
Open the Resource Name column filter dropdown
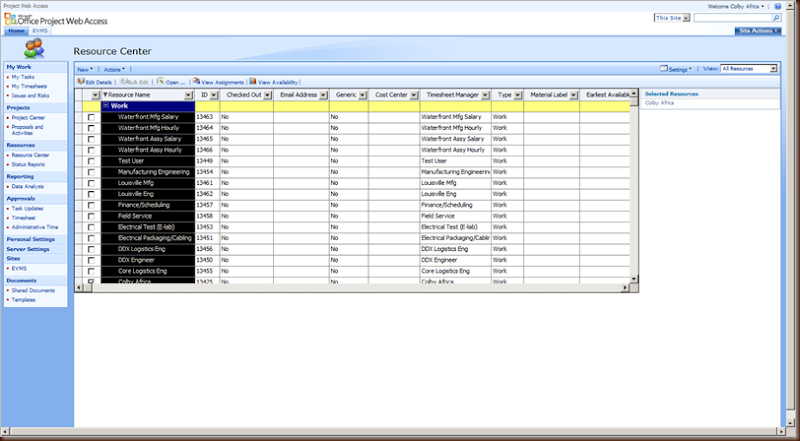(188, 95)
